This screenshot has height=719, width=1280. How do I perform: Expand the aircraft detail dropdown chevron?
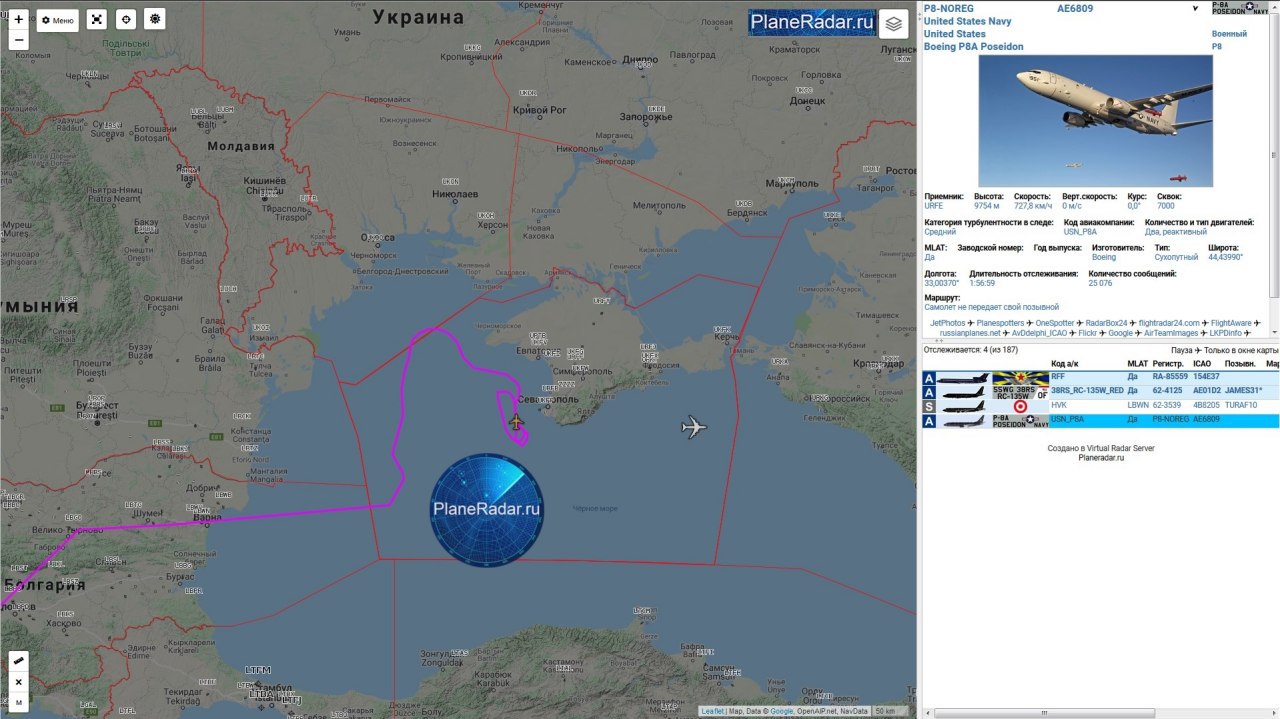[x=1195, y=9]
